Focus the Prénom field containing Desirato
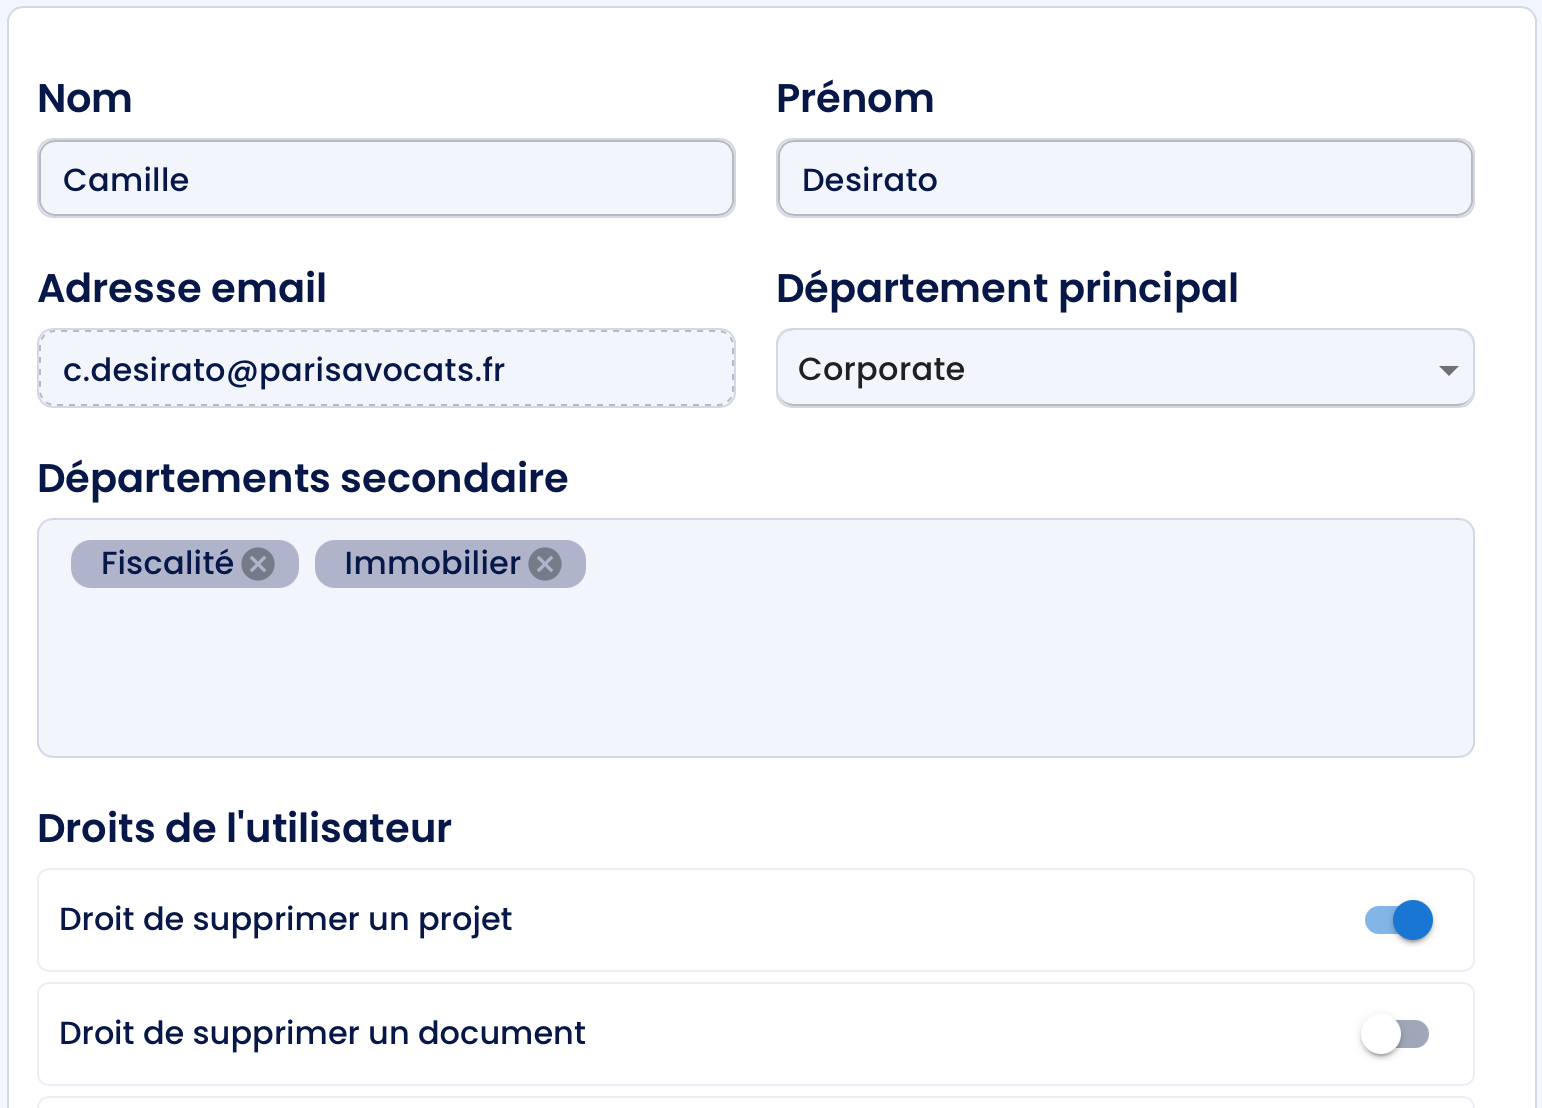This screenshot has height=1108, width=1542. click(1125, 178)
